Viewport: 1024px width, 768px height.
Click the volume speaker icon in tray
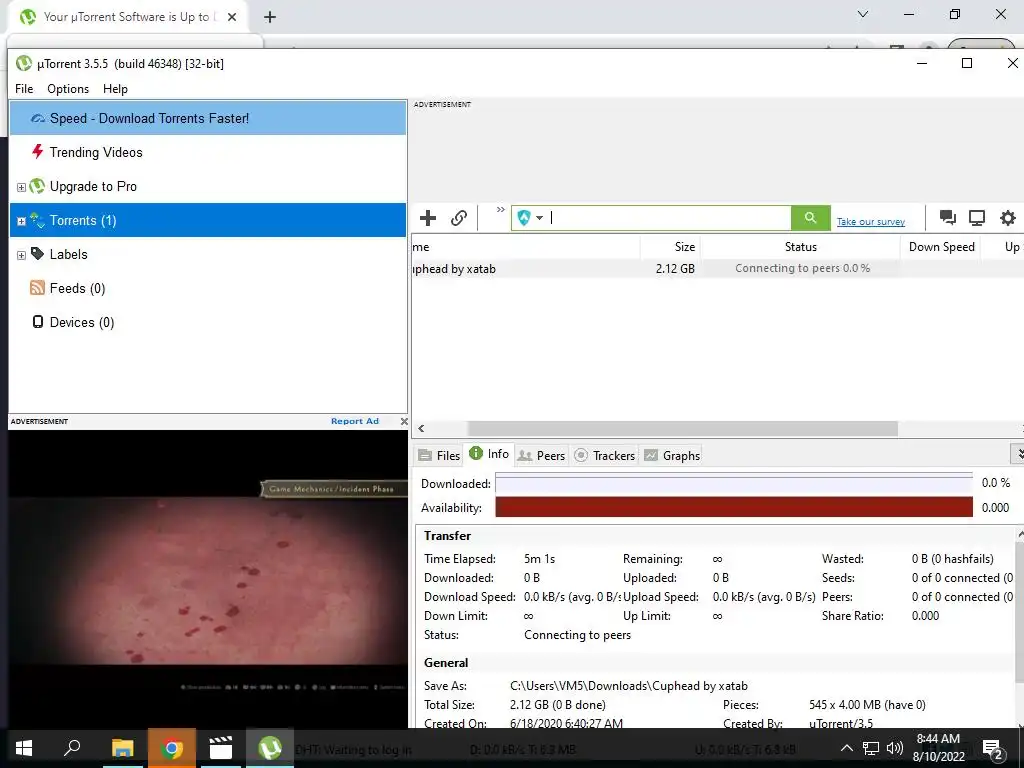pyautogui.click(x=895, y=748)
